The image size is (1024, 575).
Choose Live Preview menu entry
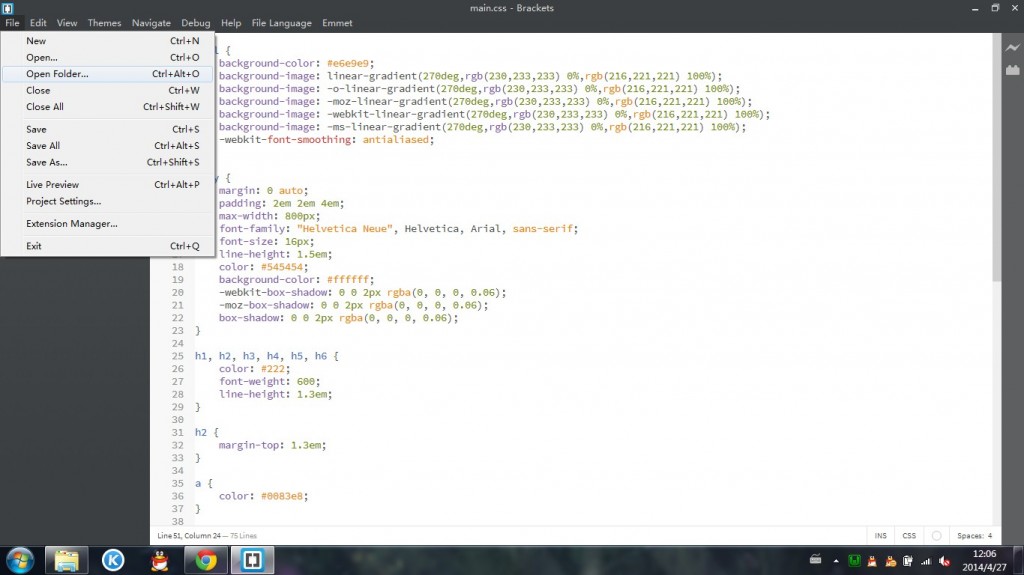click(x=107, y=185)
